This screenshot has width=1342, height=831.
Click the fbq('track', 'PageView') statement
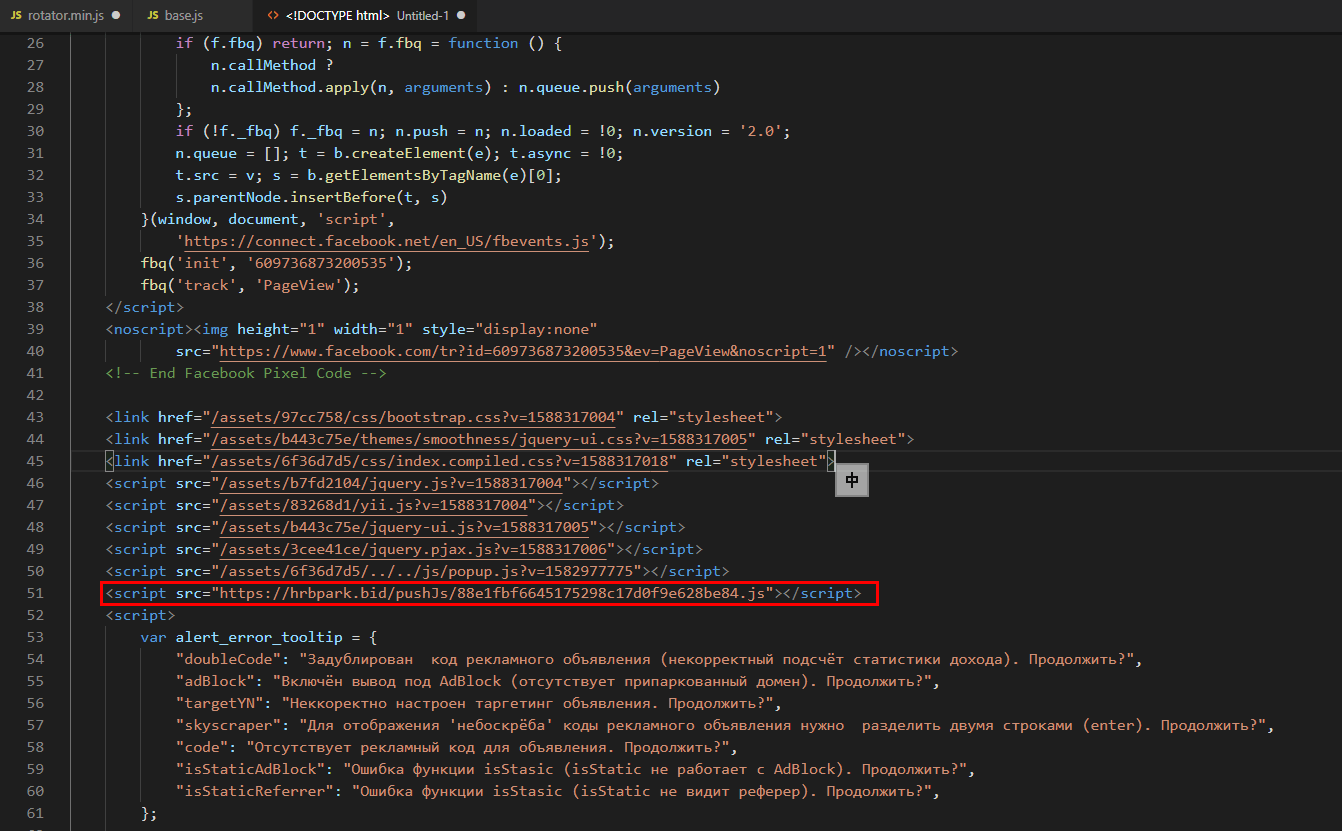pos(250,285)
